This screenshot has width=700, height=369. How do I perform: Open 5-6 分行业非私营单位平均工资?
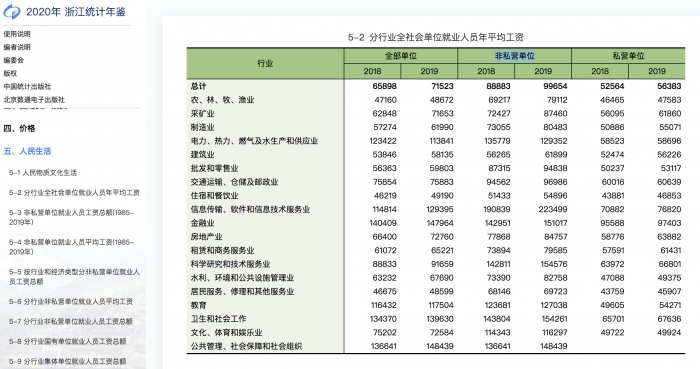click(x=71, y=302)
